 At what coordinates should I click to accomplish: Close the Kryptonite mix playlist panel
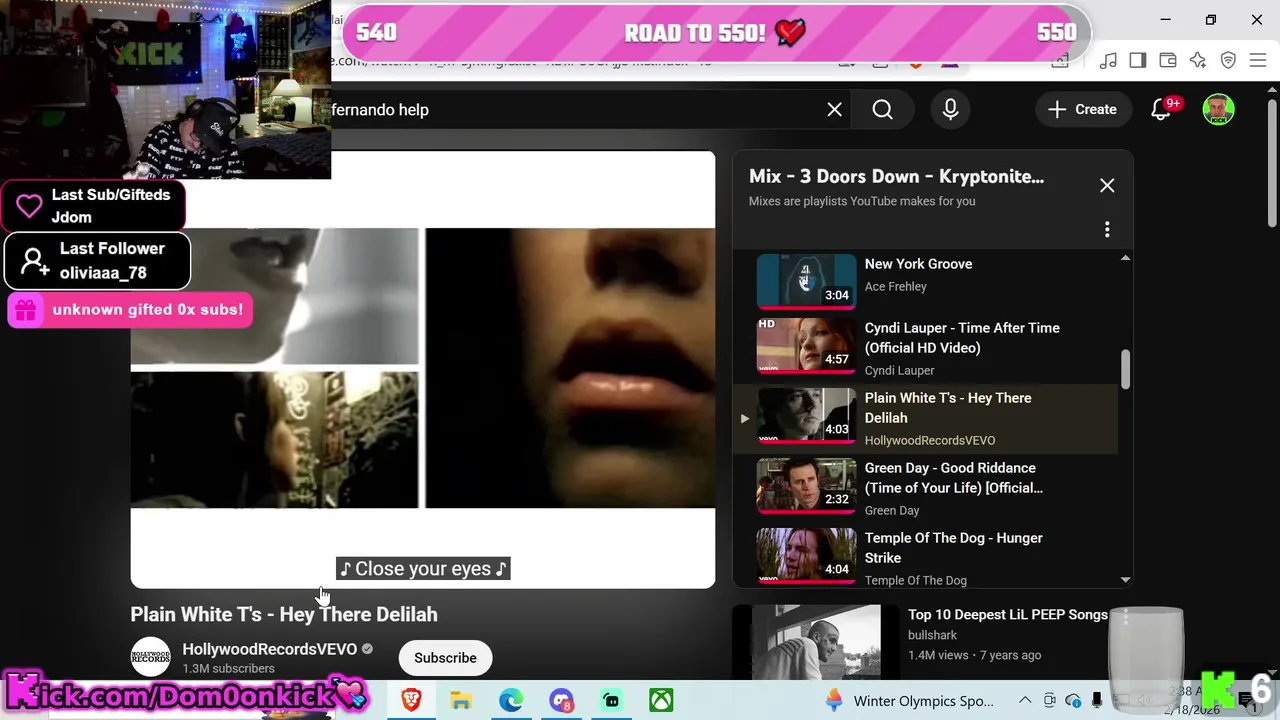(1107, 186)
